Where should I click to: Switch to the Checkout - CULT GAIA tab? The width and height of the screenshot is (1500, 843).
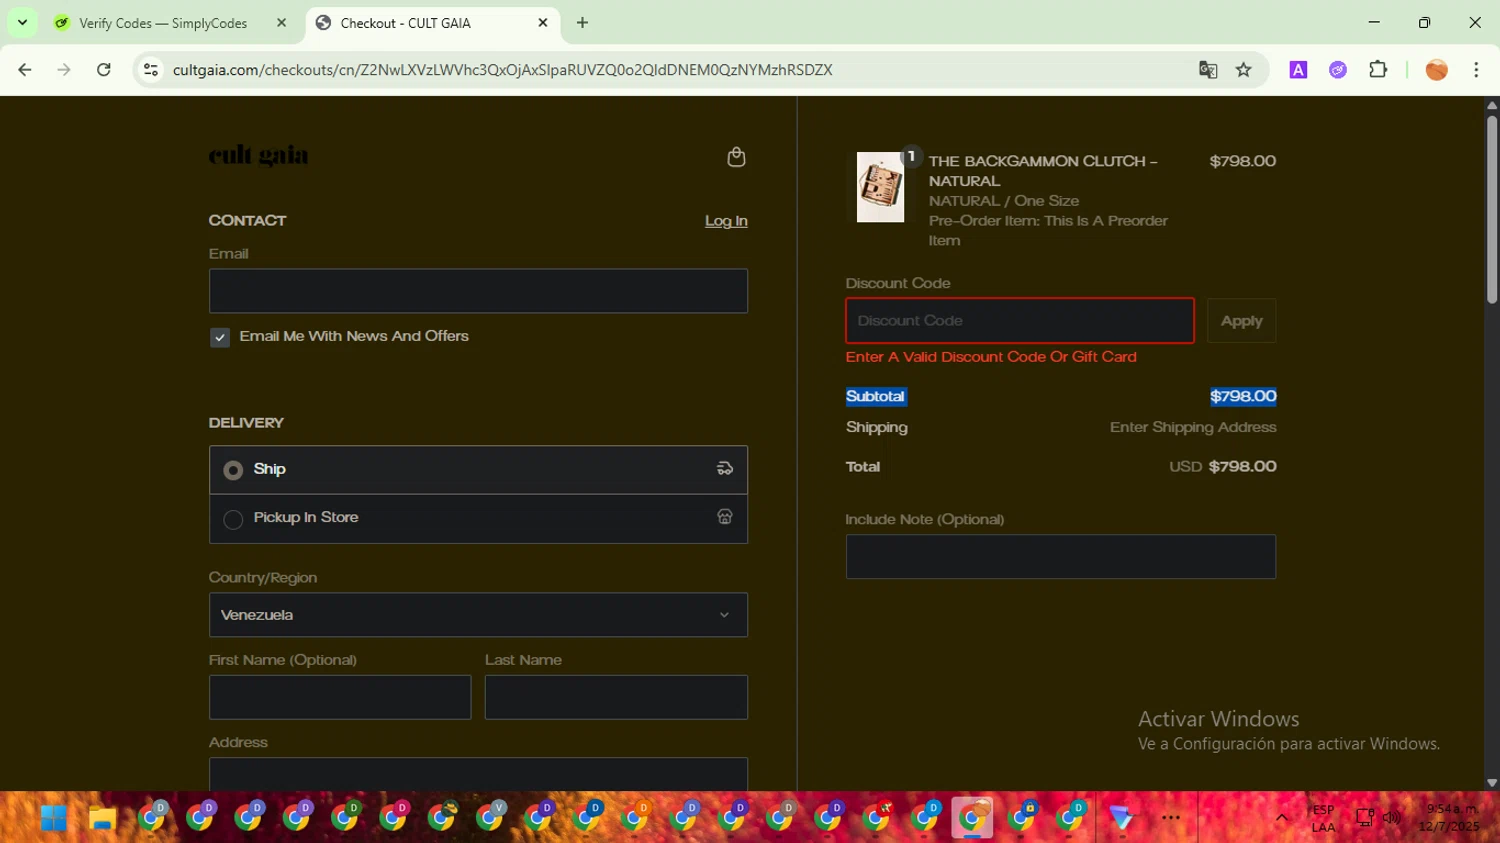[x=405, y=23]
